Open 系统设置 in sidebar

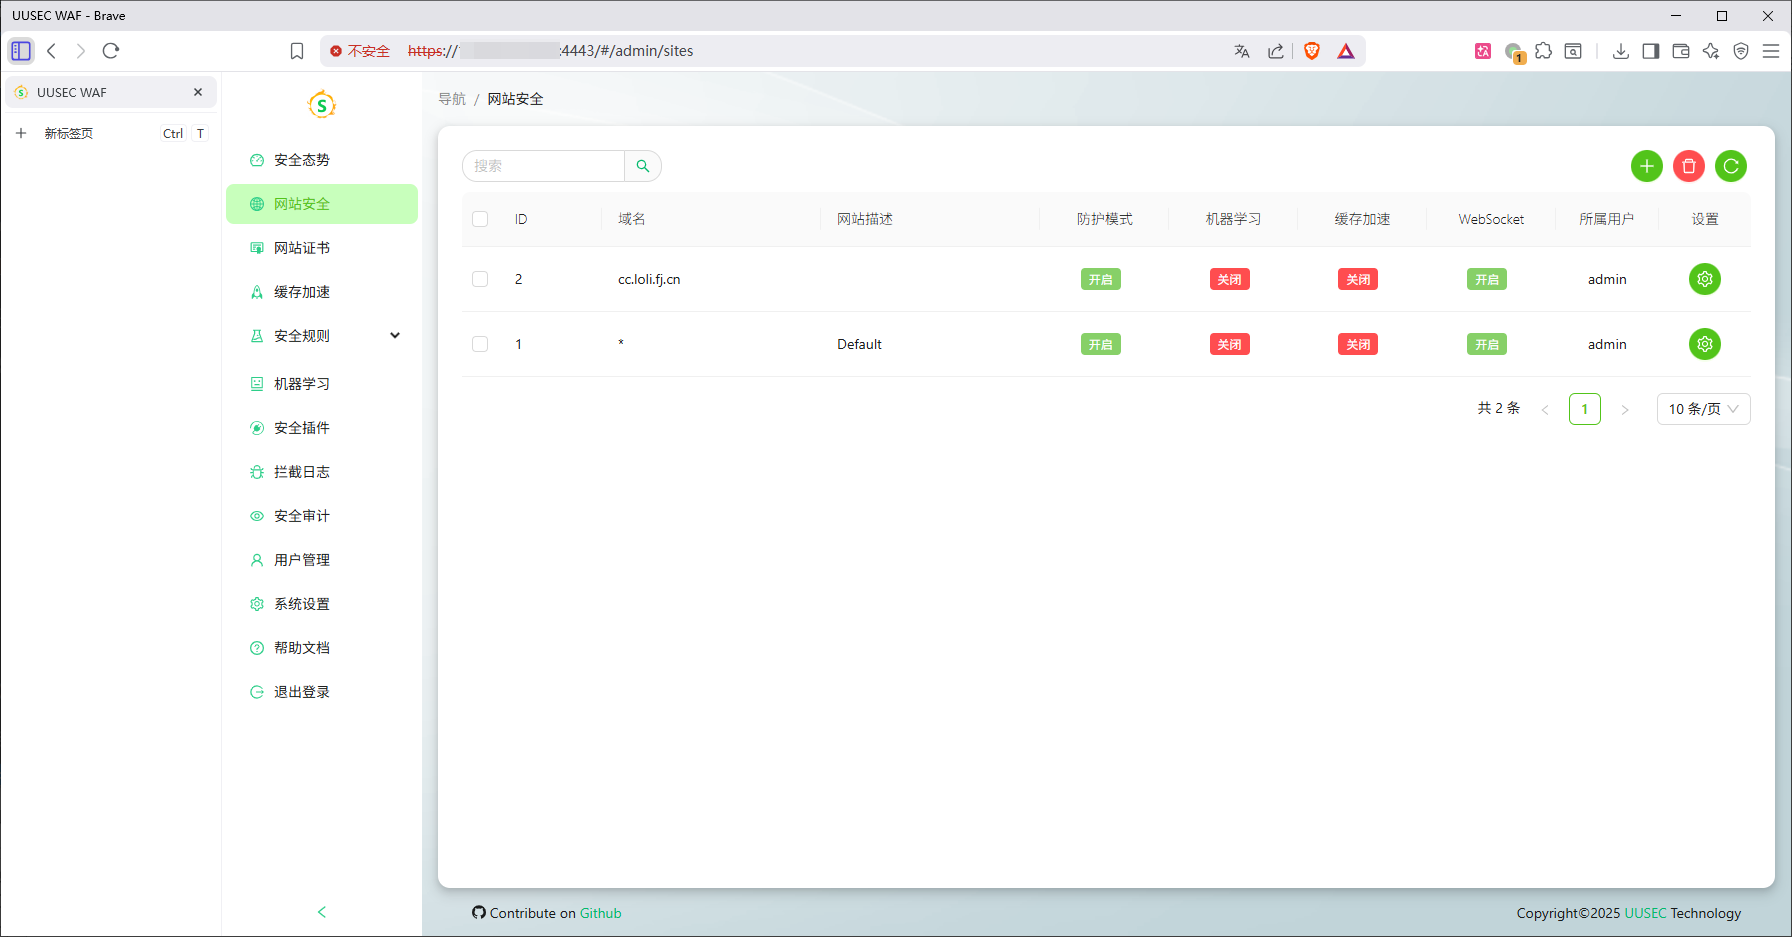pyautogui.click(x=322, y=604)
